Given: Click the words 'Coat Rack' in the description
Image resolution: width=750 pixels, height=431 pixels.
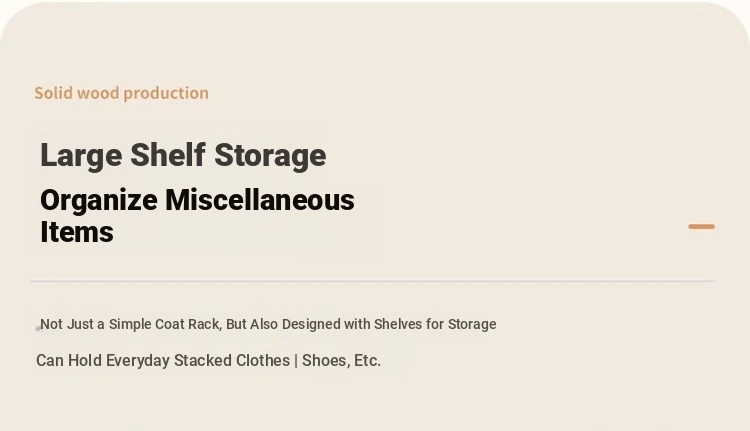Looking at the screenshot, I should (x=188, y=324).
